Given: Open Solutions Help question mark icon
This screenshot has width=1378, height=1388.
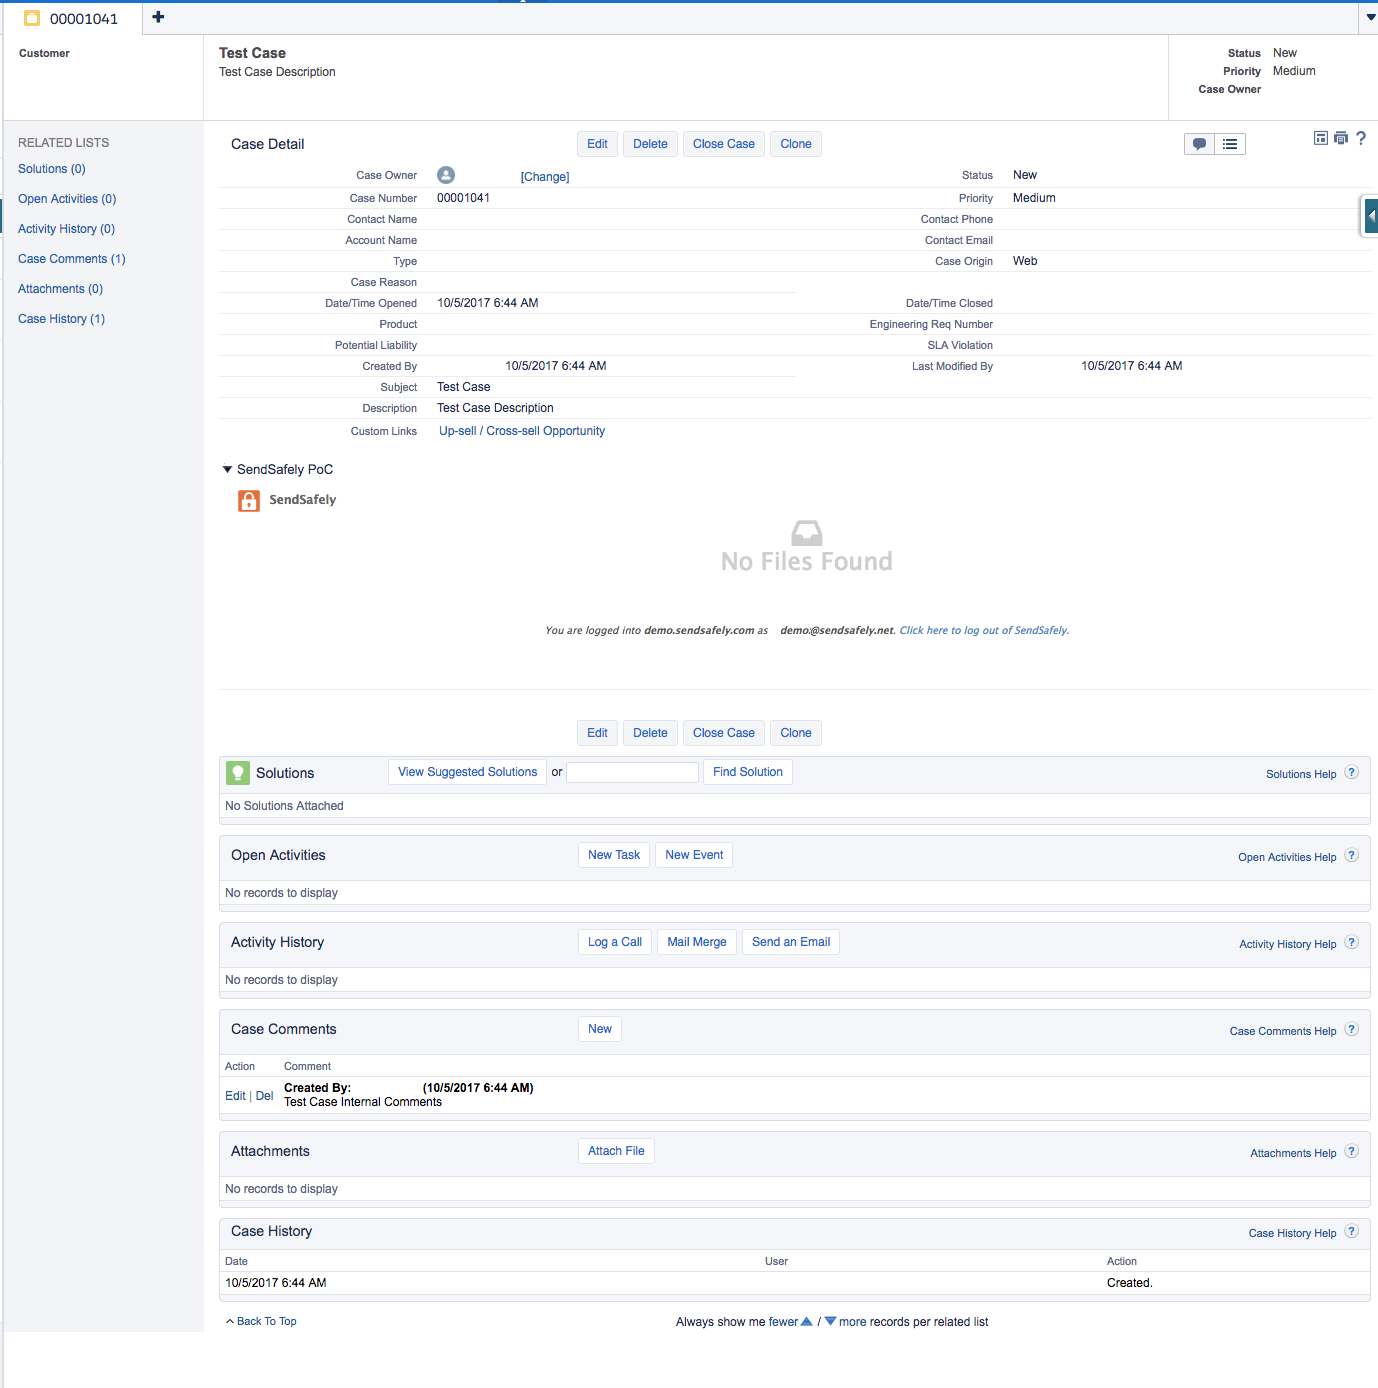Looking at the screenshot, I should 1351,772.
